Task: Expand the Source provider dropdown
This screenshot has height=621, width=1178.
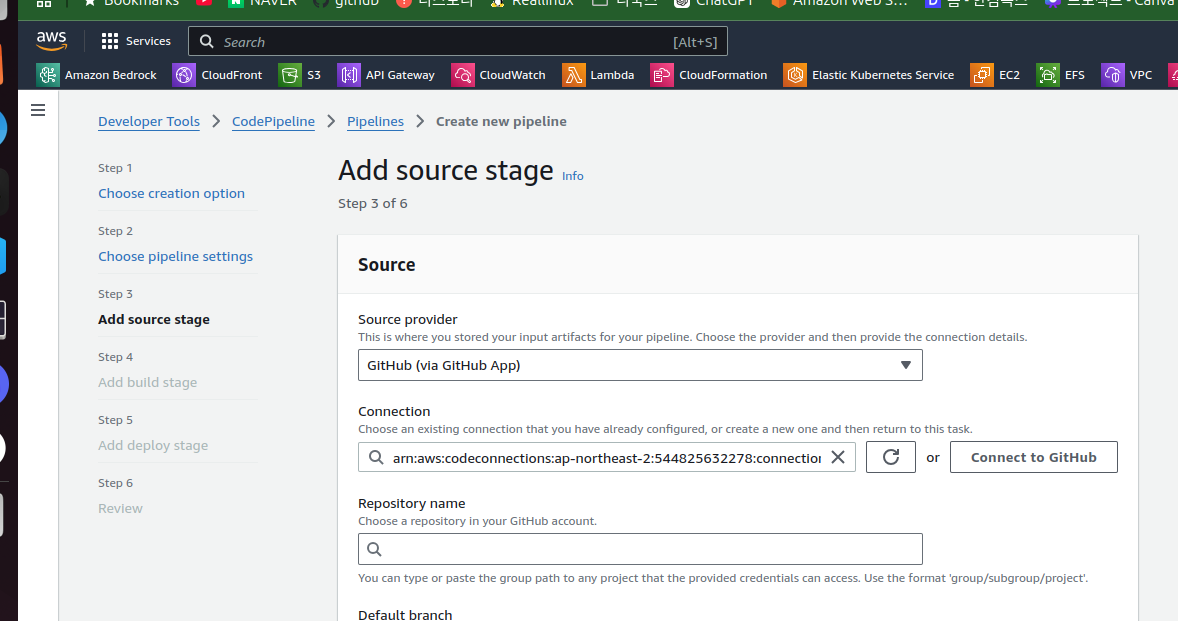Action: pos(640,365)
